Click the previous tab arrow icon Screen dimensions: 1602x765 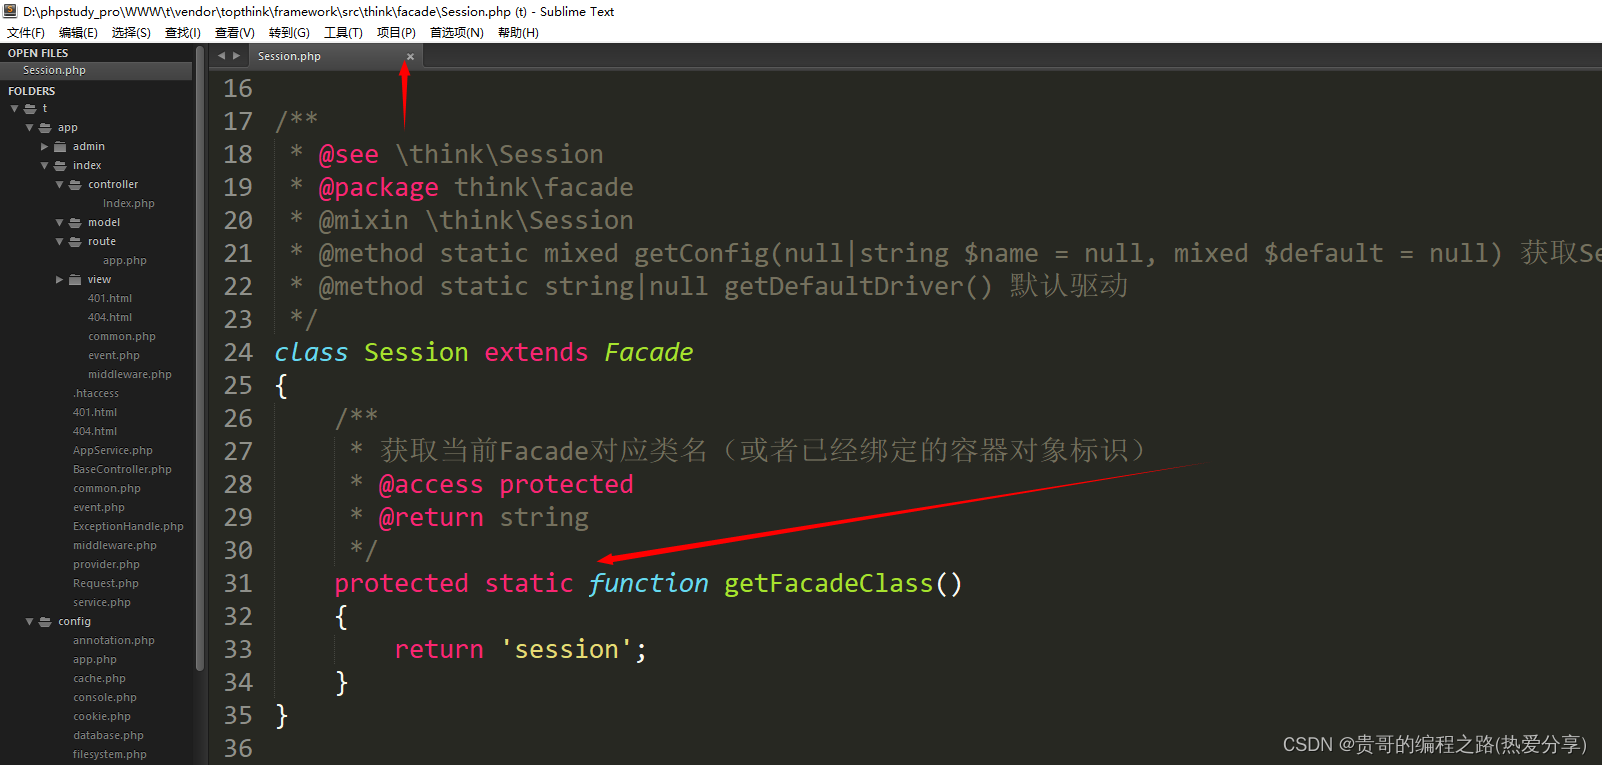tap(222, 56)
